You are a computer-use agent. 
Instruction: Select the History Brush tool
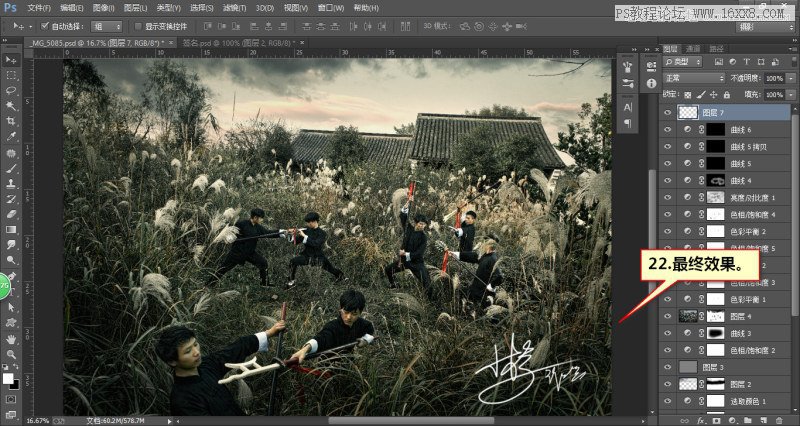11,199
